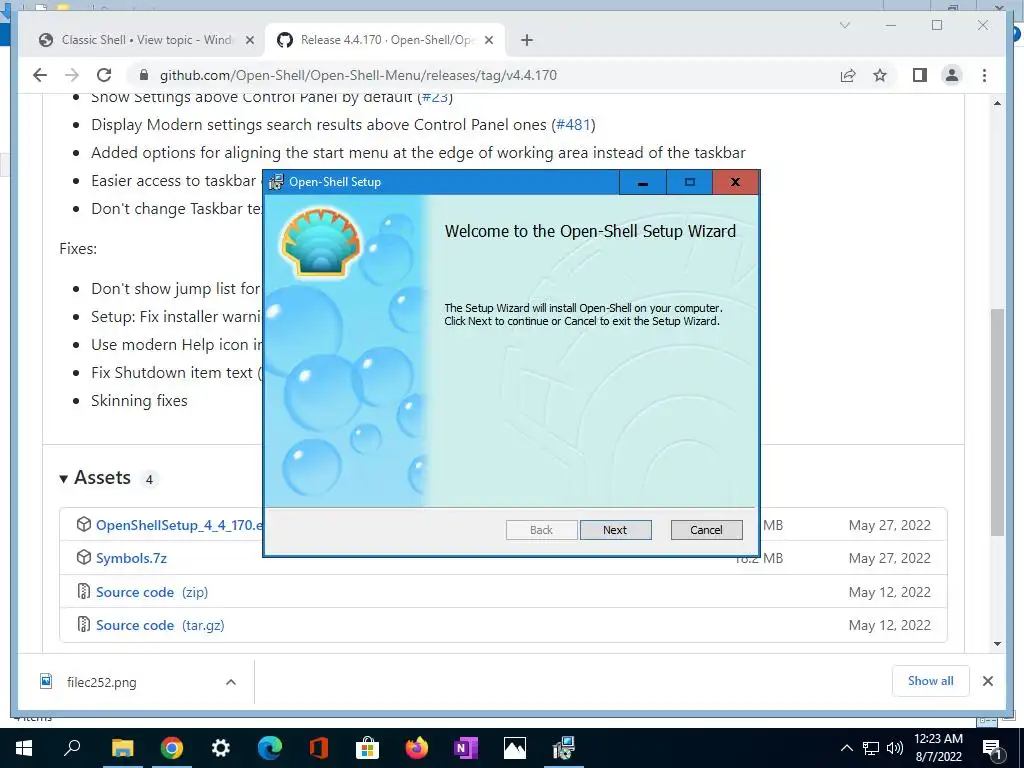
Task: Switch to Classic Shell View topic tab
Action: [146, 40]
